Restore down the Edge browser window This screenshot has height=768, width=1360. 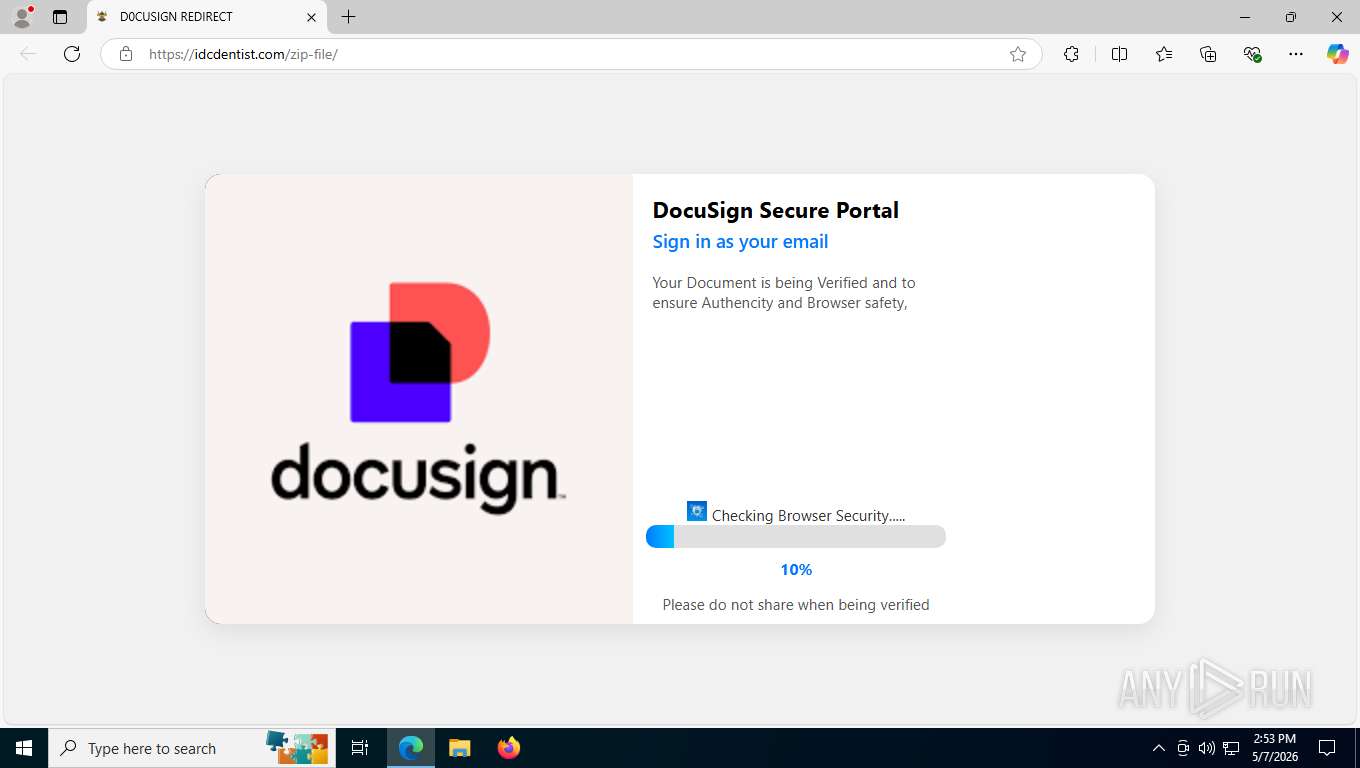[x=1291, y=17]
